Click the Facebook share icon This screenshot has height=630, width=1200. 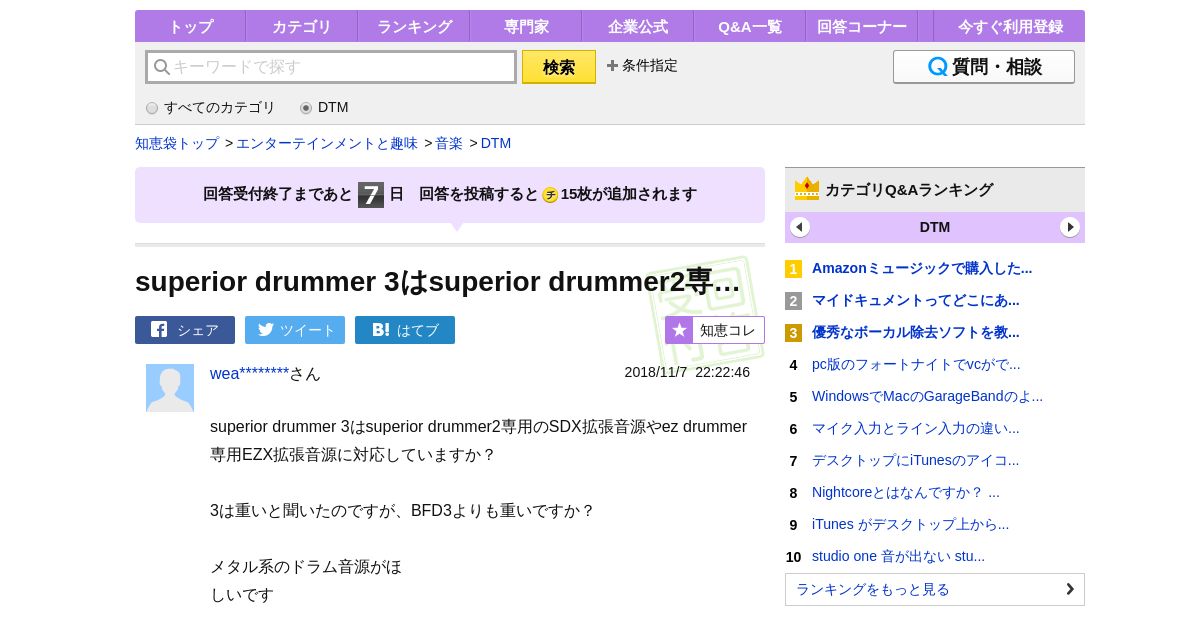pos(159,330)
